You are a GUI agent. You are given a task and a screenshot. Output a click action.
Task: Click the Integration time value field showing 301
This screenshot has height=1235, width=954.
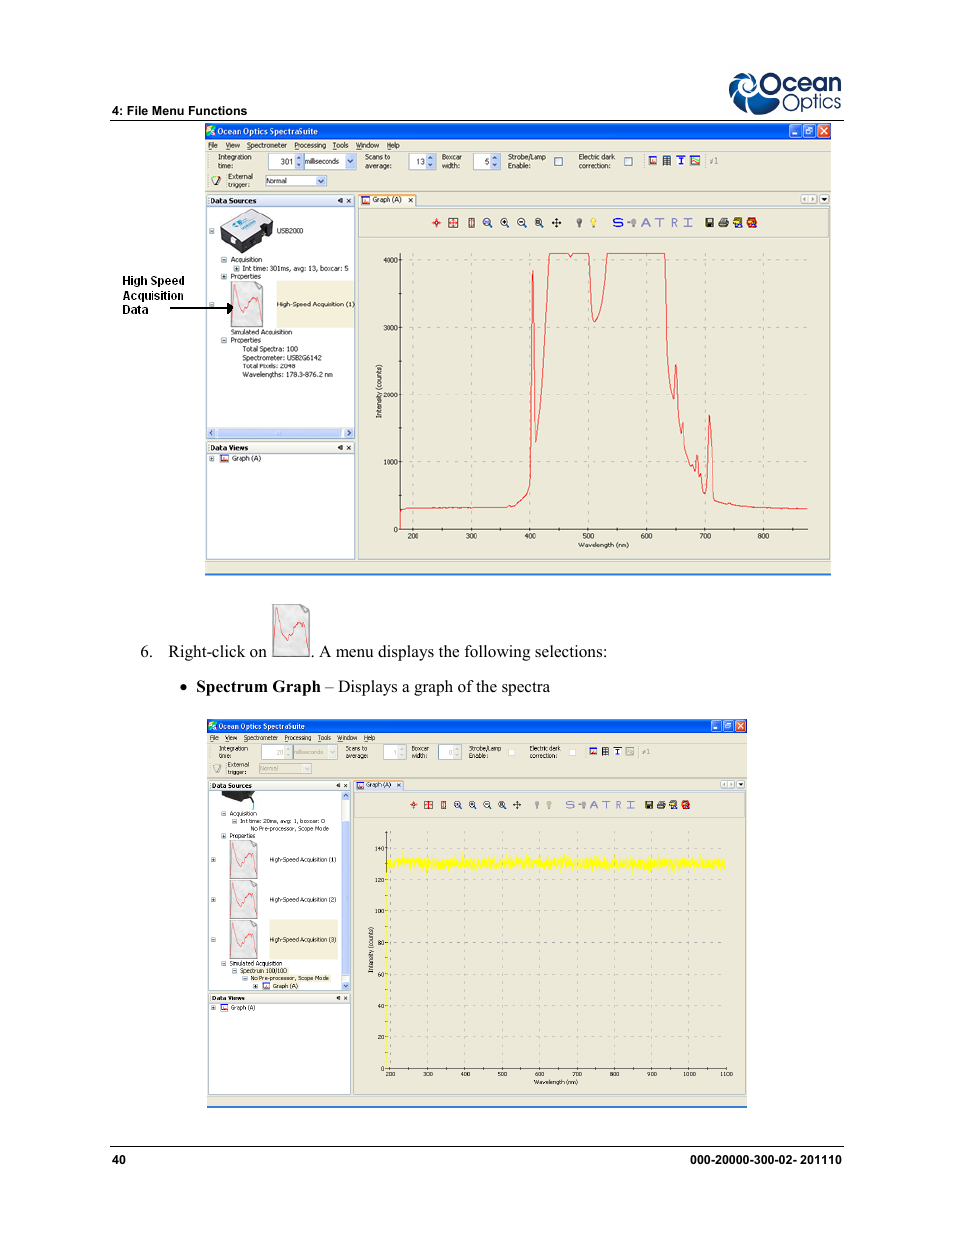click(282, 161)
